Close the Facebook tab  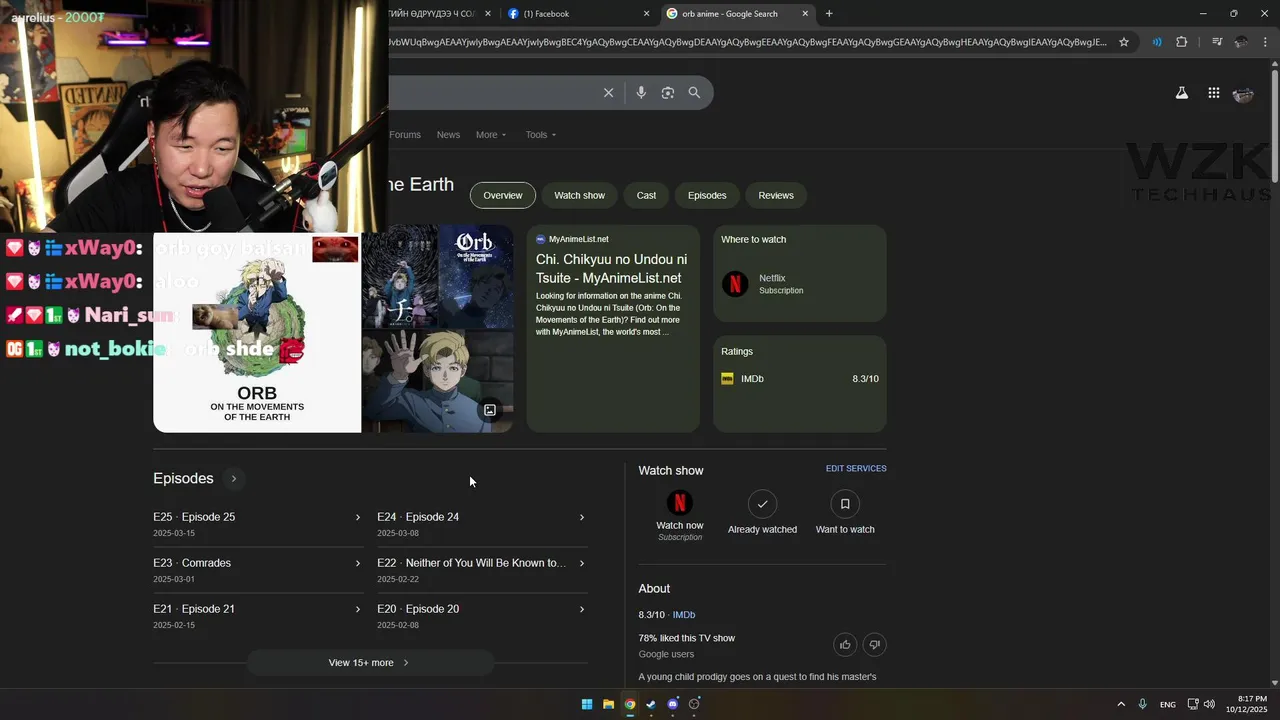646,13
